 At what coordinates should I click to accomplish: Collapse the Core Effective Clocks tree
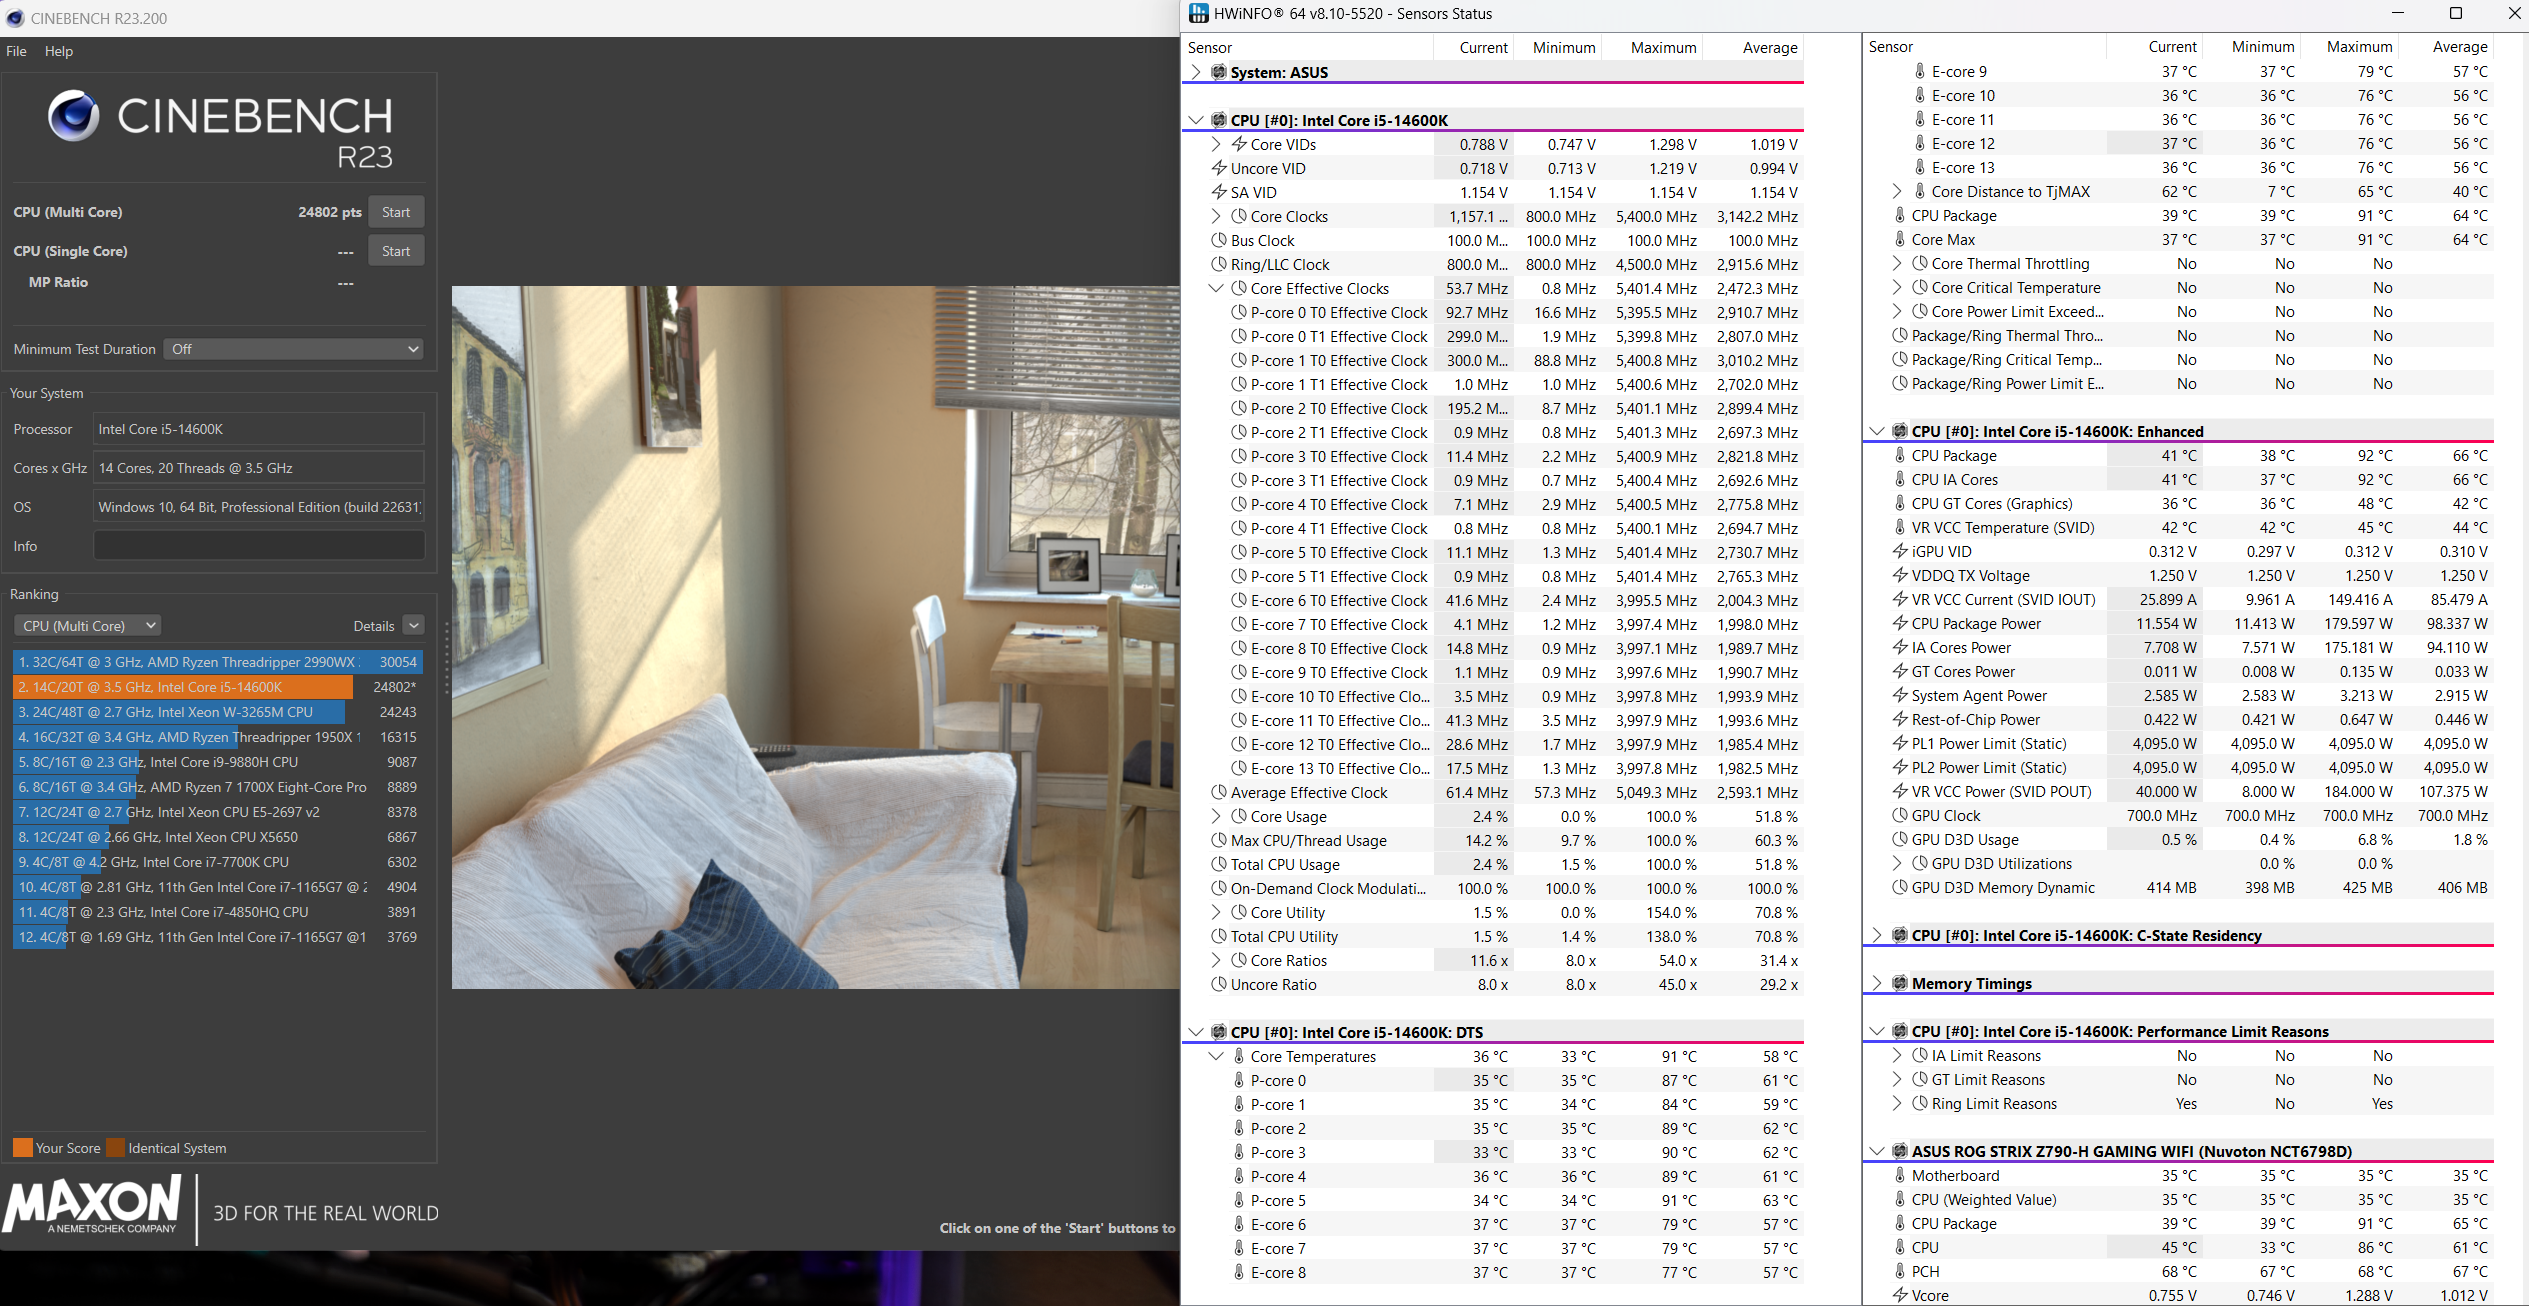[1216, 288]
